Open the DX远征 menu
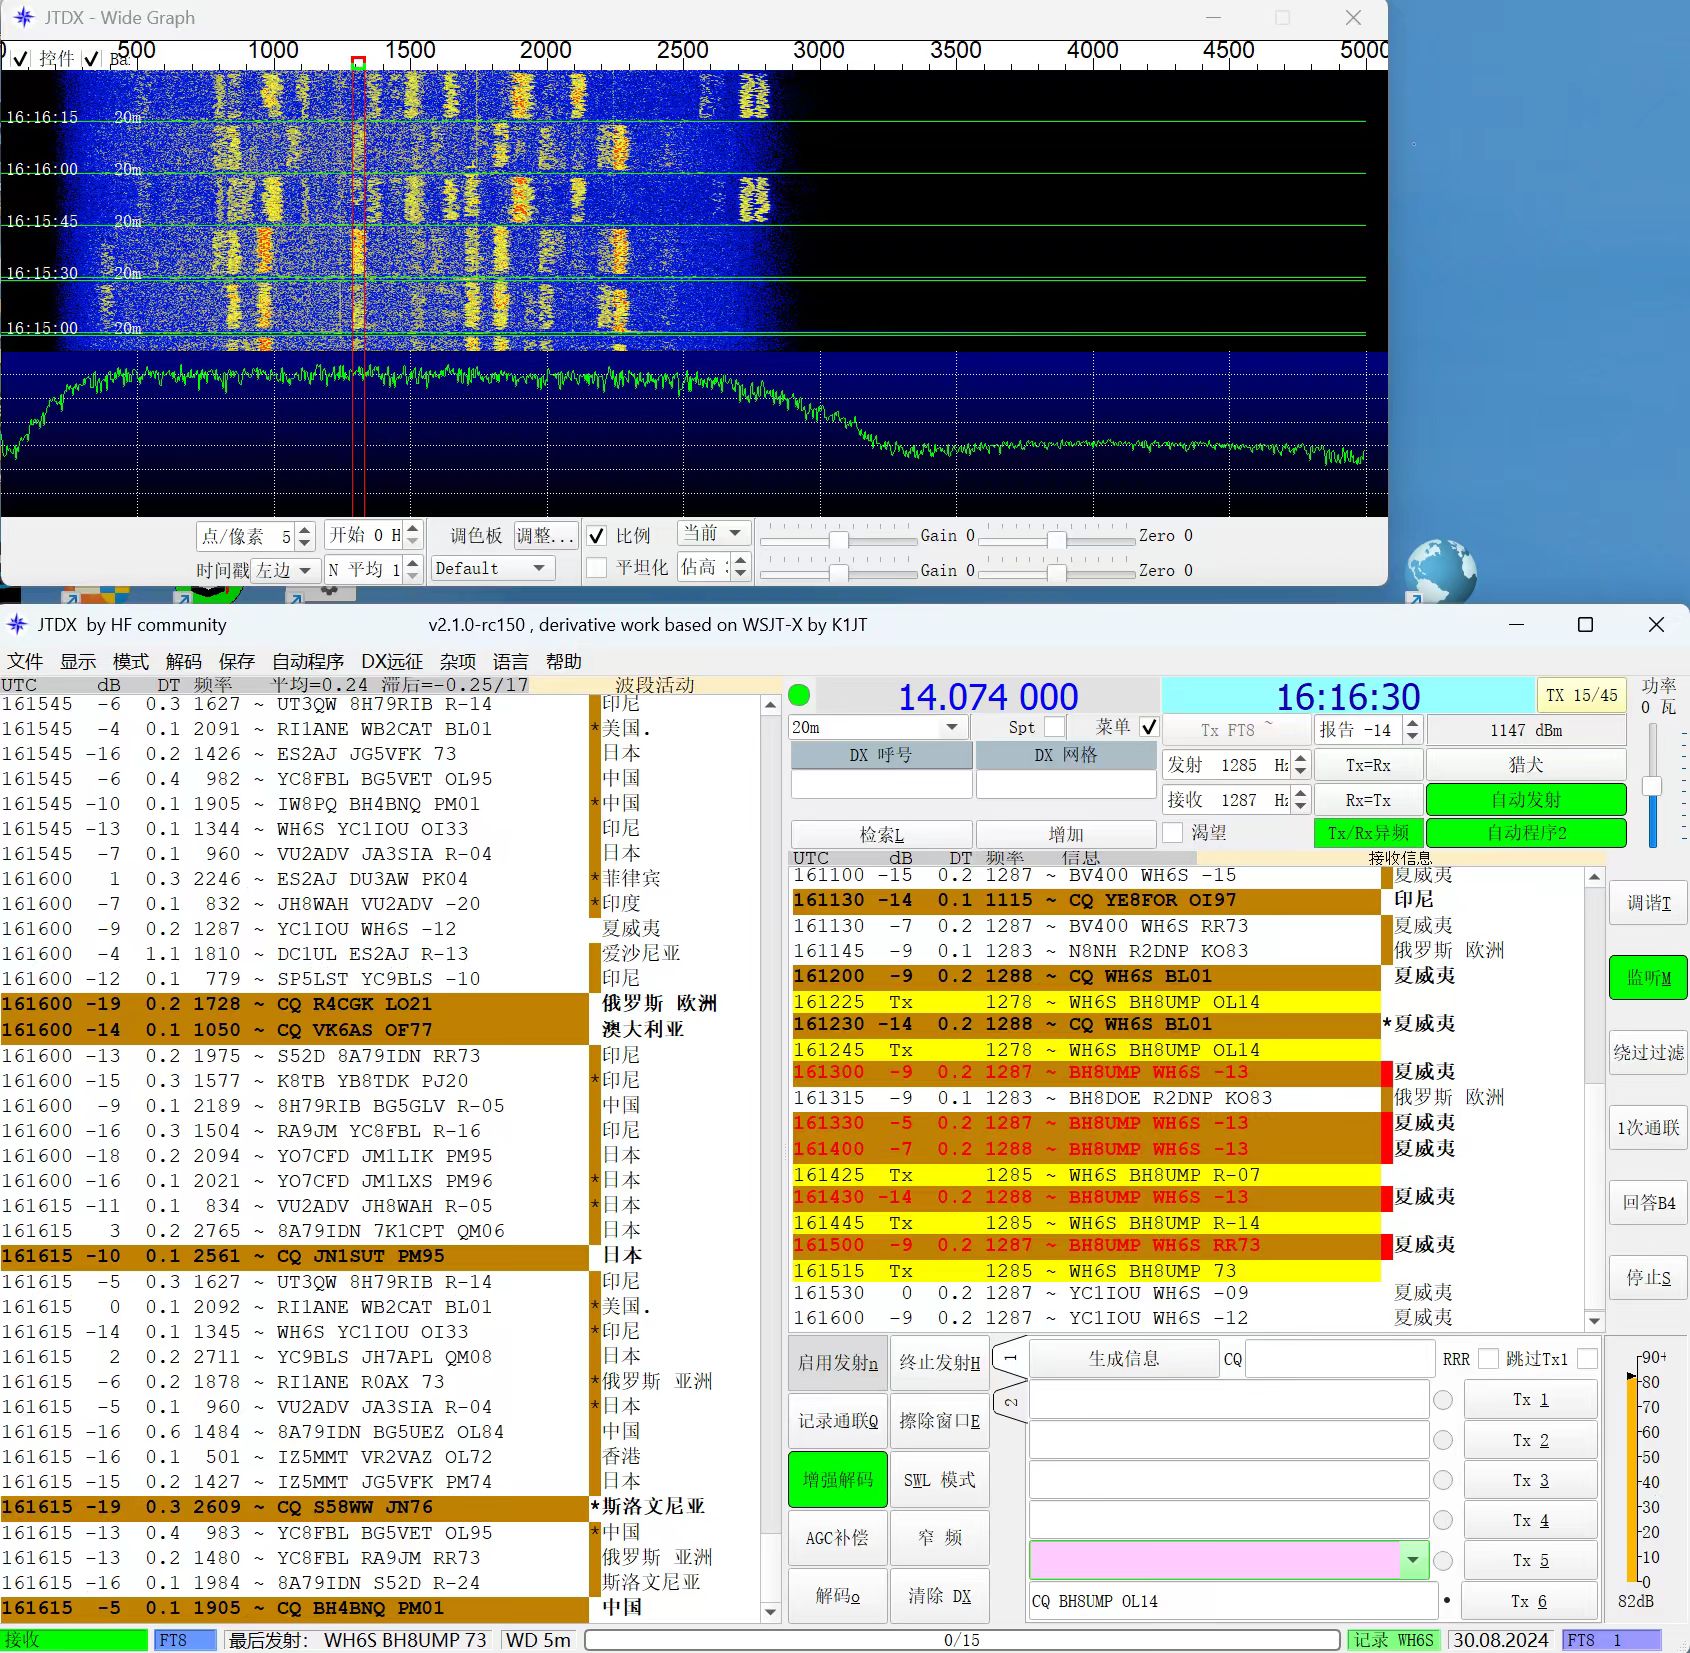1690x1653 pixels. tap(392, 662)
